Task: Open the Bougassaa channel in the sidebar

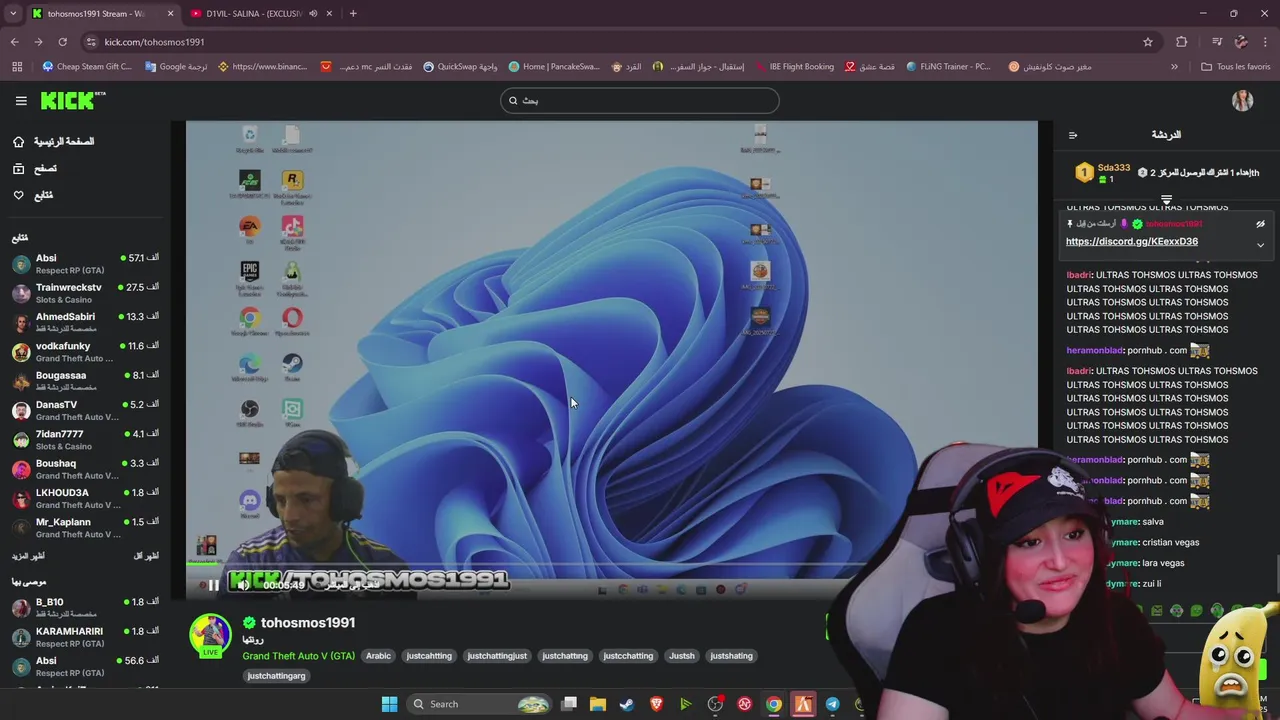Action: 85,381
